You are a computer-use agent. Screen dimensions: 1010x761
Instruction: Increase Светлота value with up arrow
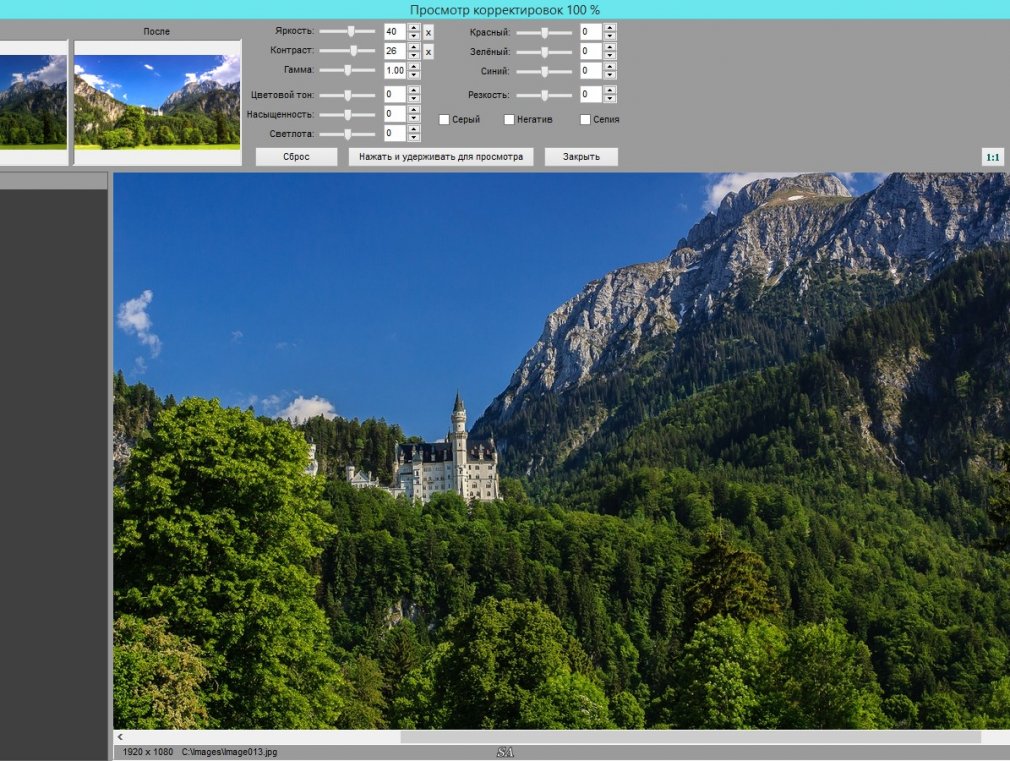click(x=414, y=129)
